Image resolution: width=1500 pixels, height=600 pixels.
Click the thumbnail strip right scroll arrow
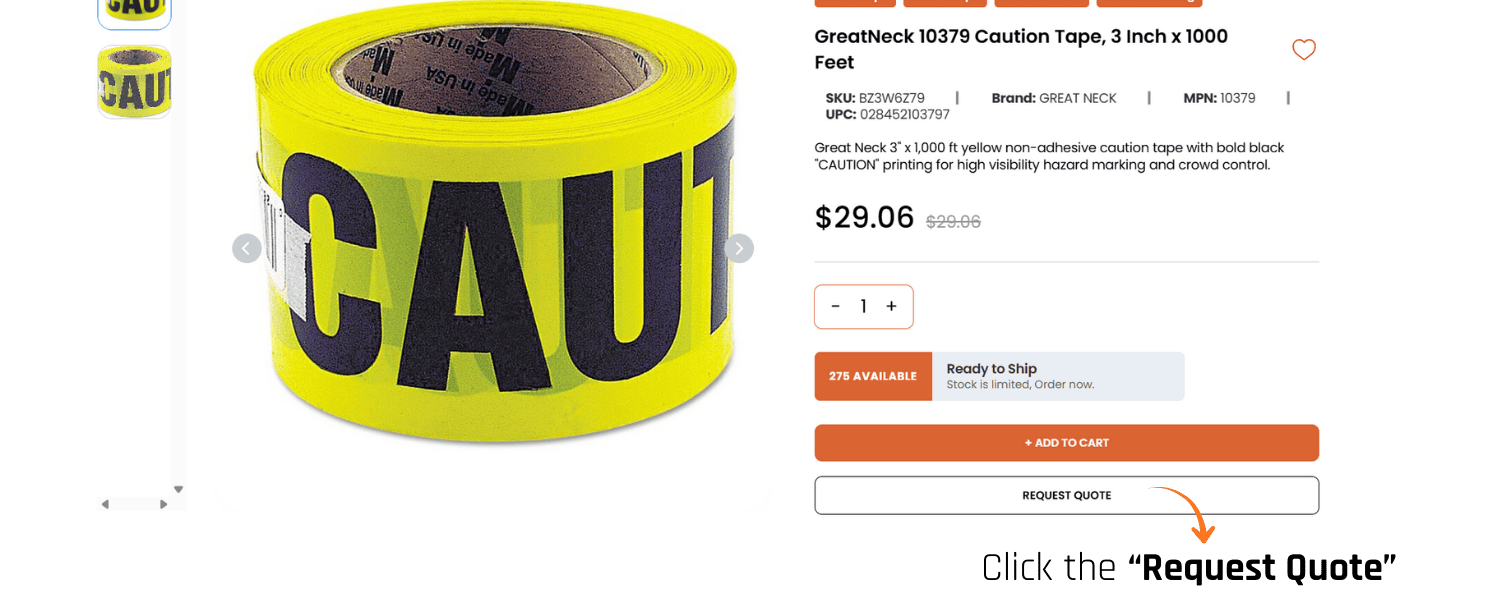coord(164,504)
